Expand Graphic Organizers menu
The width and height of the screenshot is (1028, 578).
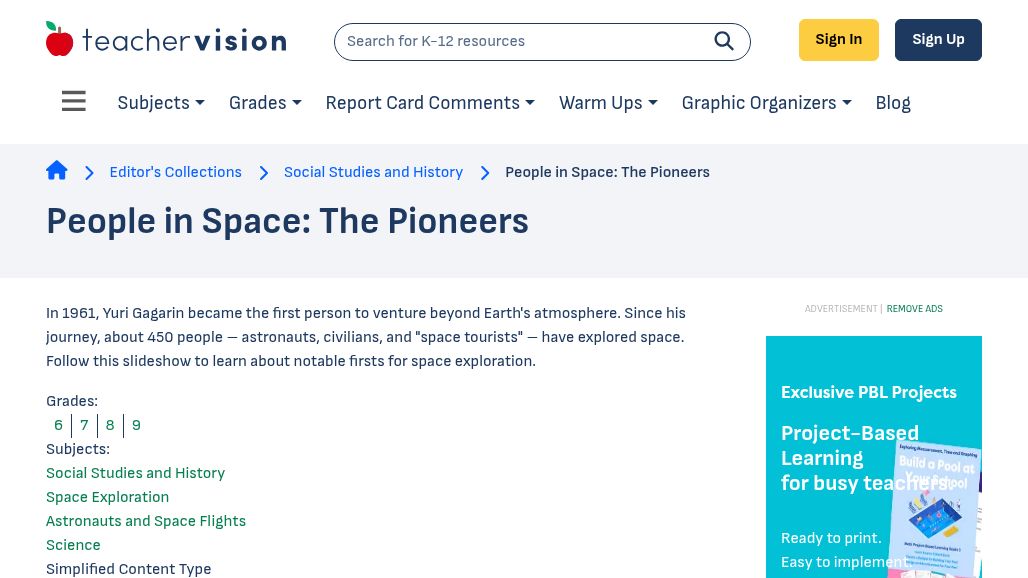766,103
